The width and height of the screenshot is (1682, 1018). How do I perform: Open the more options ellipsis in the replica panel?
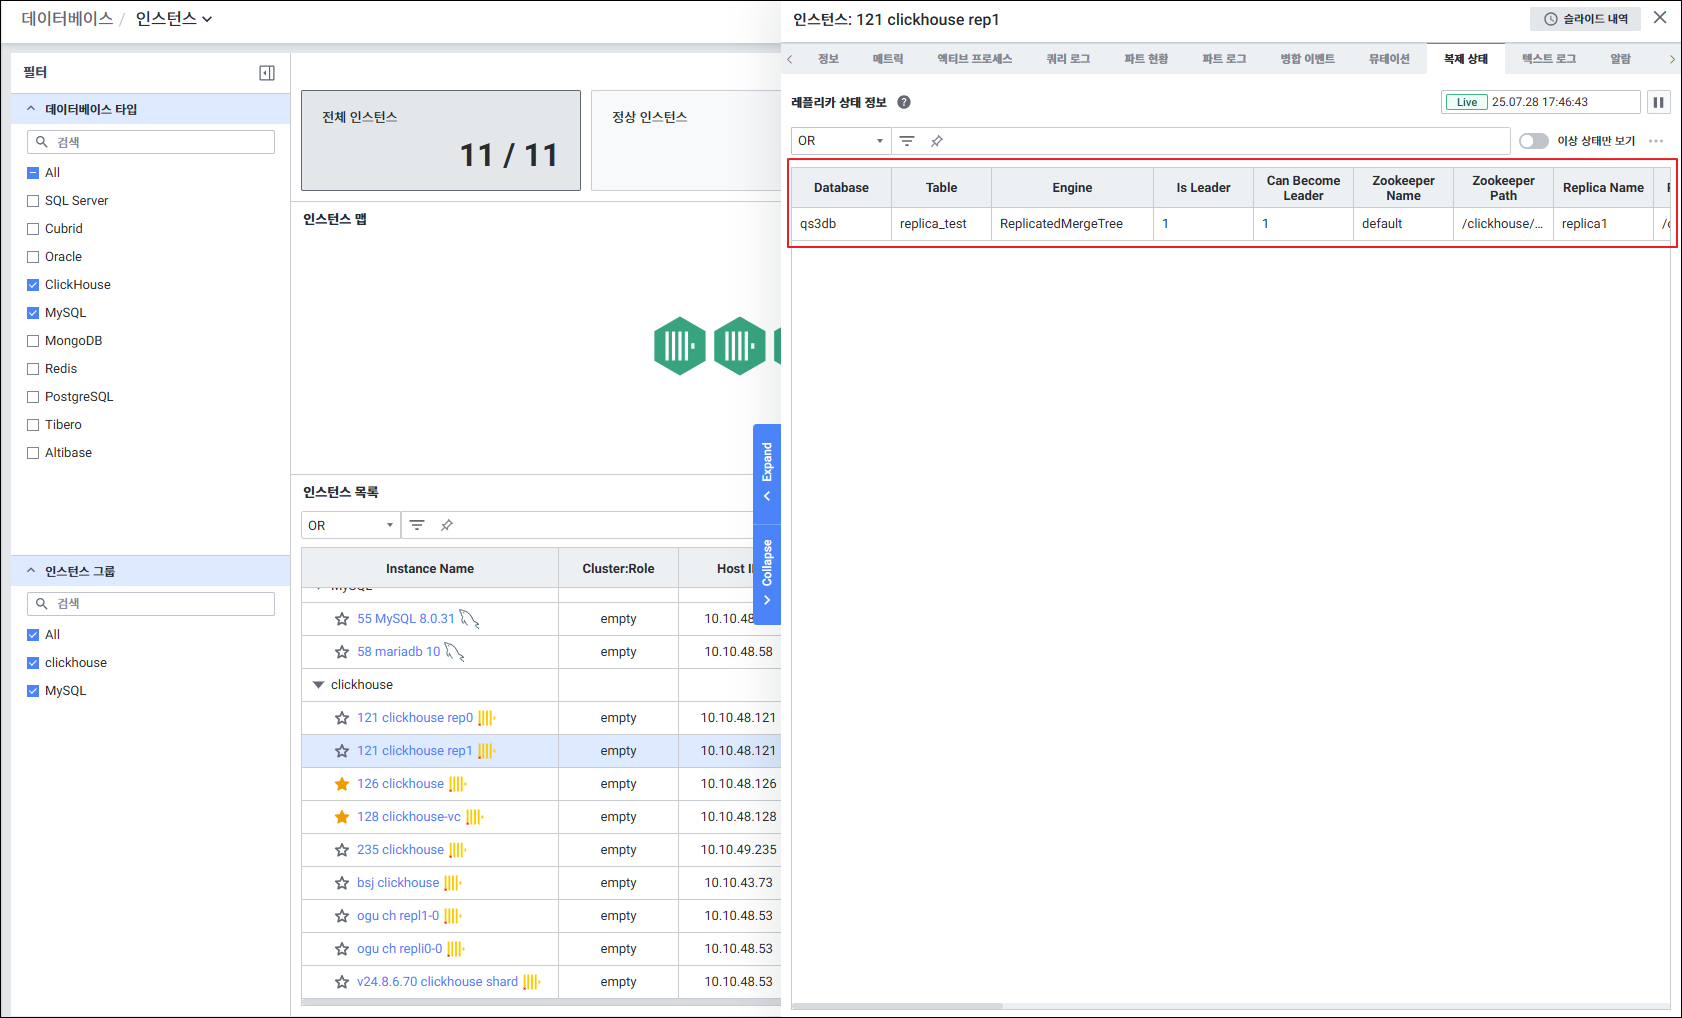[x=1656, y=141]
